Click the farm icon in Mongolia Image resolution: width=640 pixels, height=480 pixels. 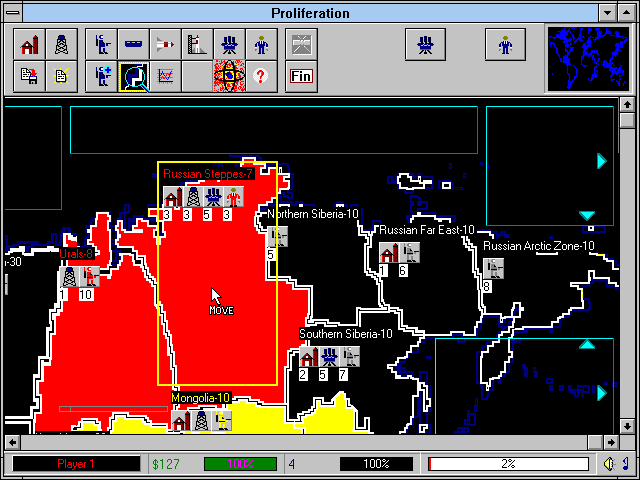pos(181,421)
